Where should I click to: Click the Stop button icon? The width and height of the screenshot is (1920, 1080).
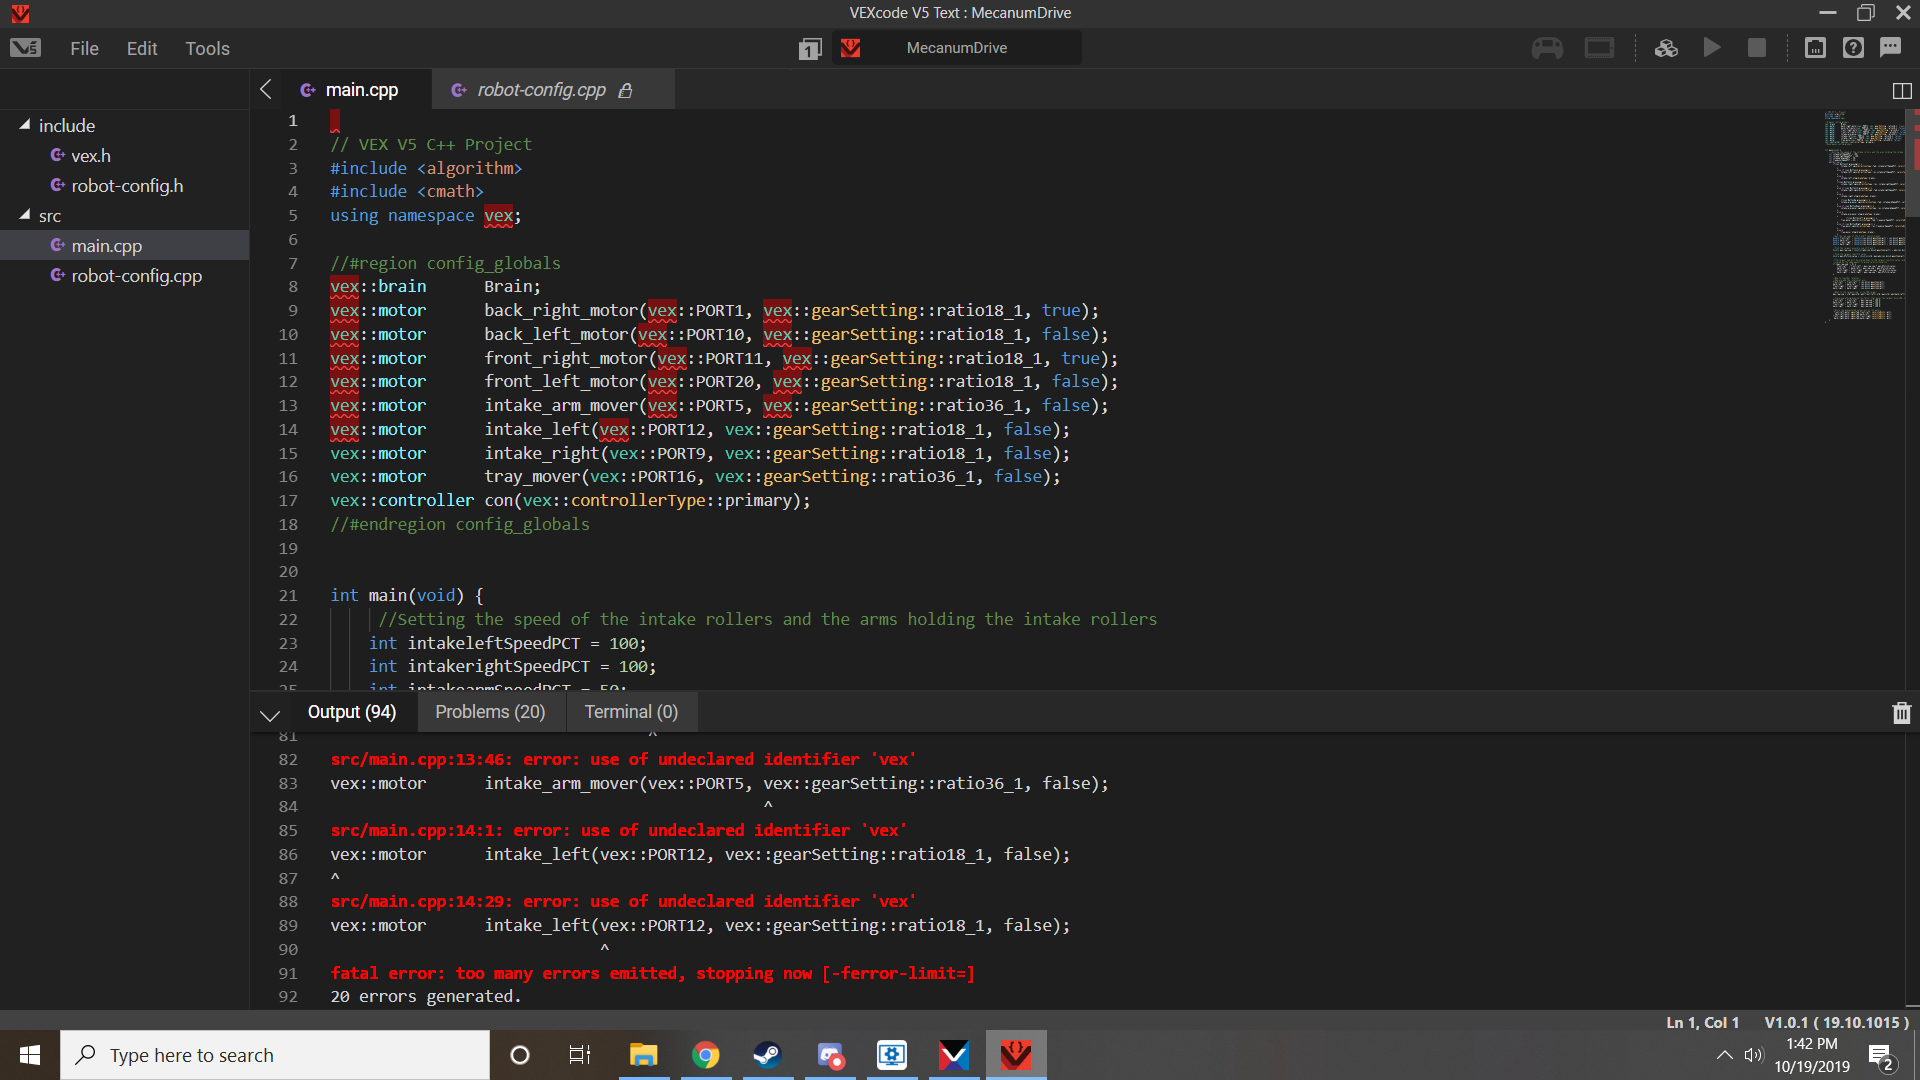[1755, 47]
